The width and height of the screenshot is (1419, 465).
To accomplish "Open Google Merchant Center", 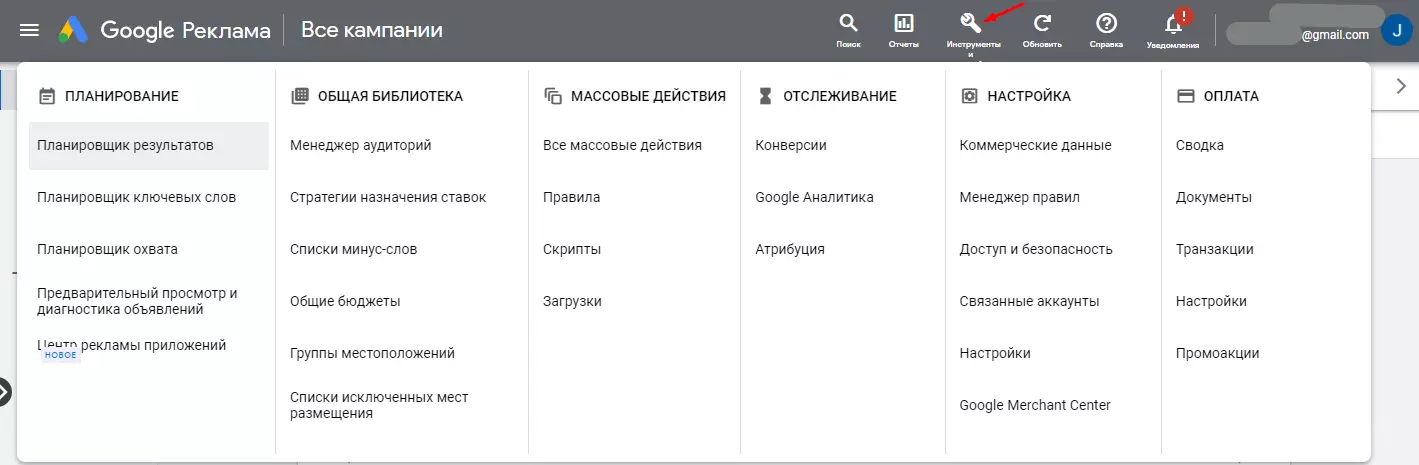I will pos(1035,405).
